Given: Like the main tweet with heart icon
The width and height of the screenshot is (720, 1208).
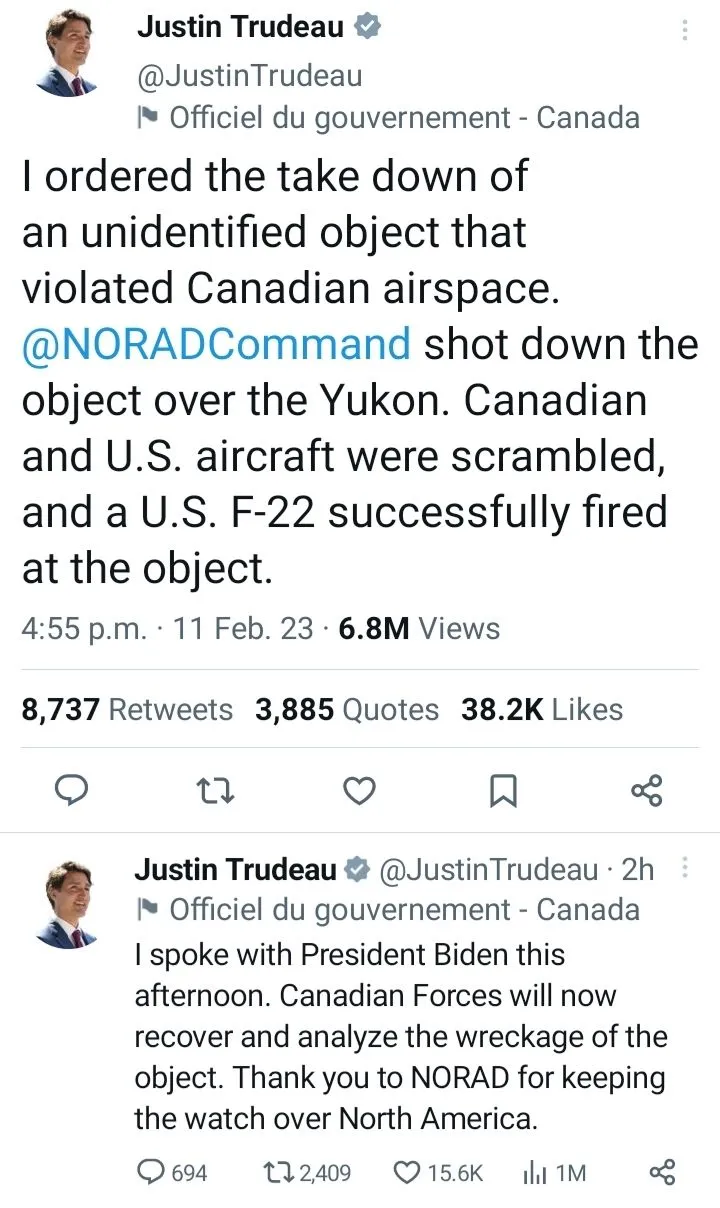Looking at the screenshot, I should tap(358, 791).
